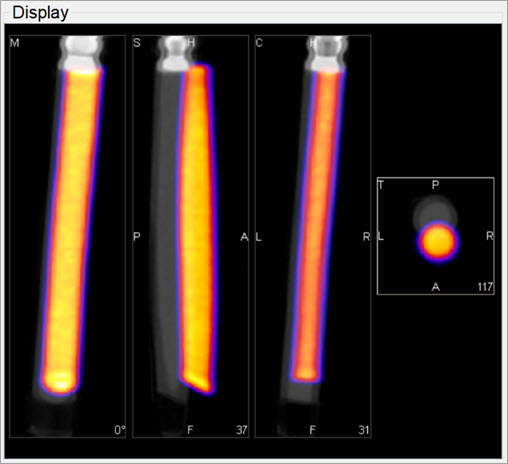Click the P marker in transverse view
Viewport: 508px width, 464px height.
[x=435, y=185]
